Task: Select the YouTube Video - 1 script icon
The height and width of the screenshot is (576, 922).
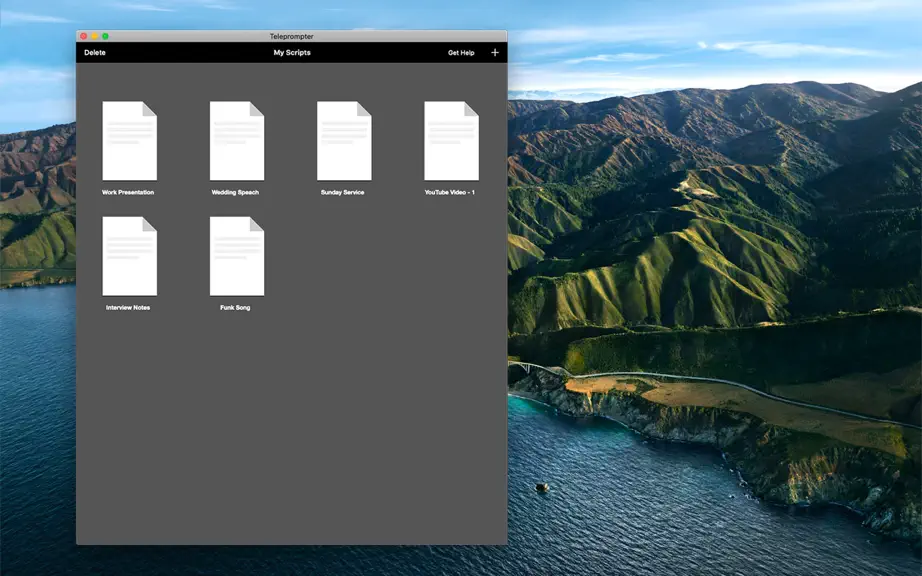Action: point(452,141)
